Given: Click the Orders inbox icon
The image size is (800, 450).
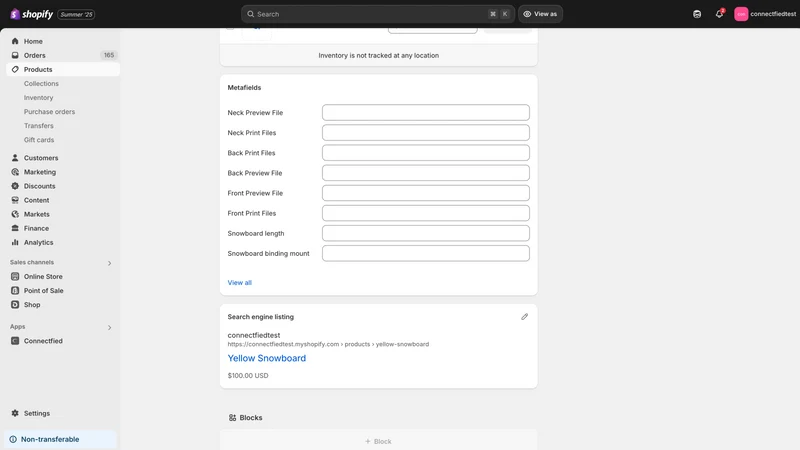Looking at the screenshot, I should [x=15, y=55].
